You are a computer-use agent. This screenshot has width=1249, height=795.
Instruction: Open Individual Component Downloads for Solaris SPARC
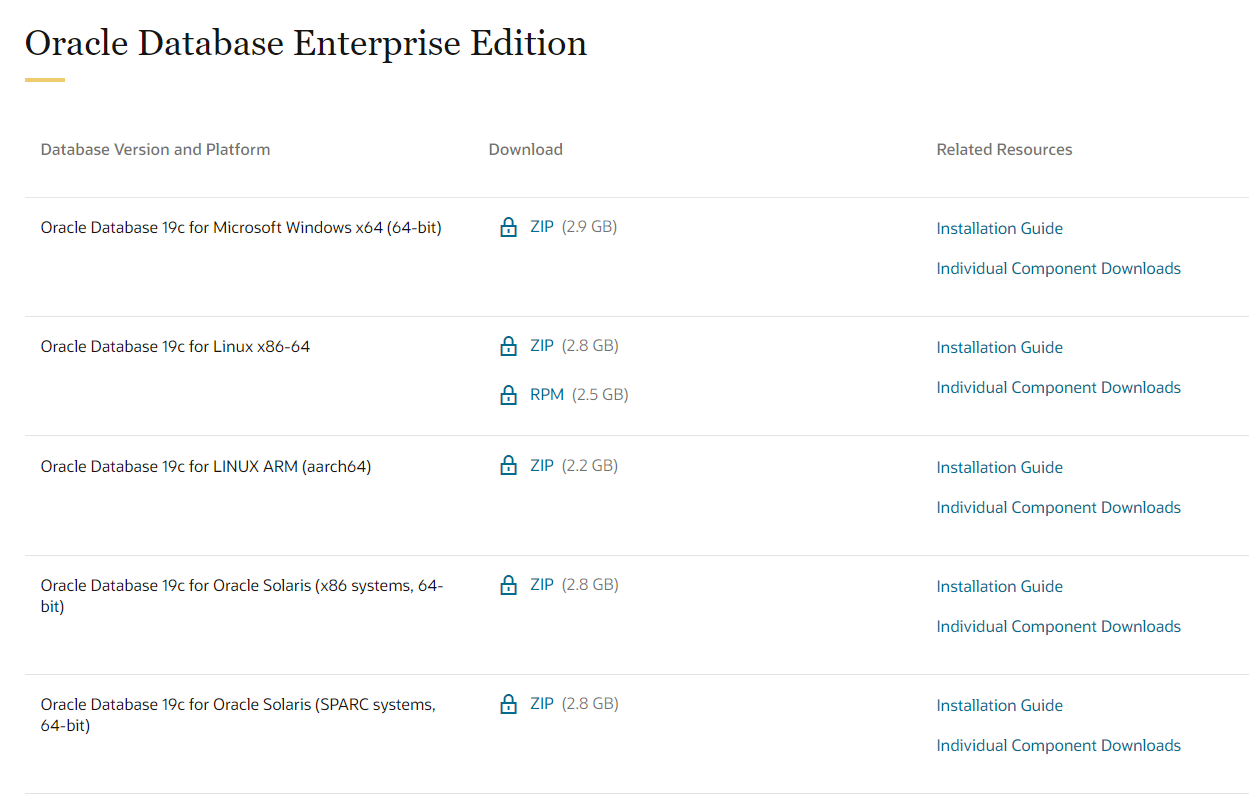(x=1058, y=745)
